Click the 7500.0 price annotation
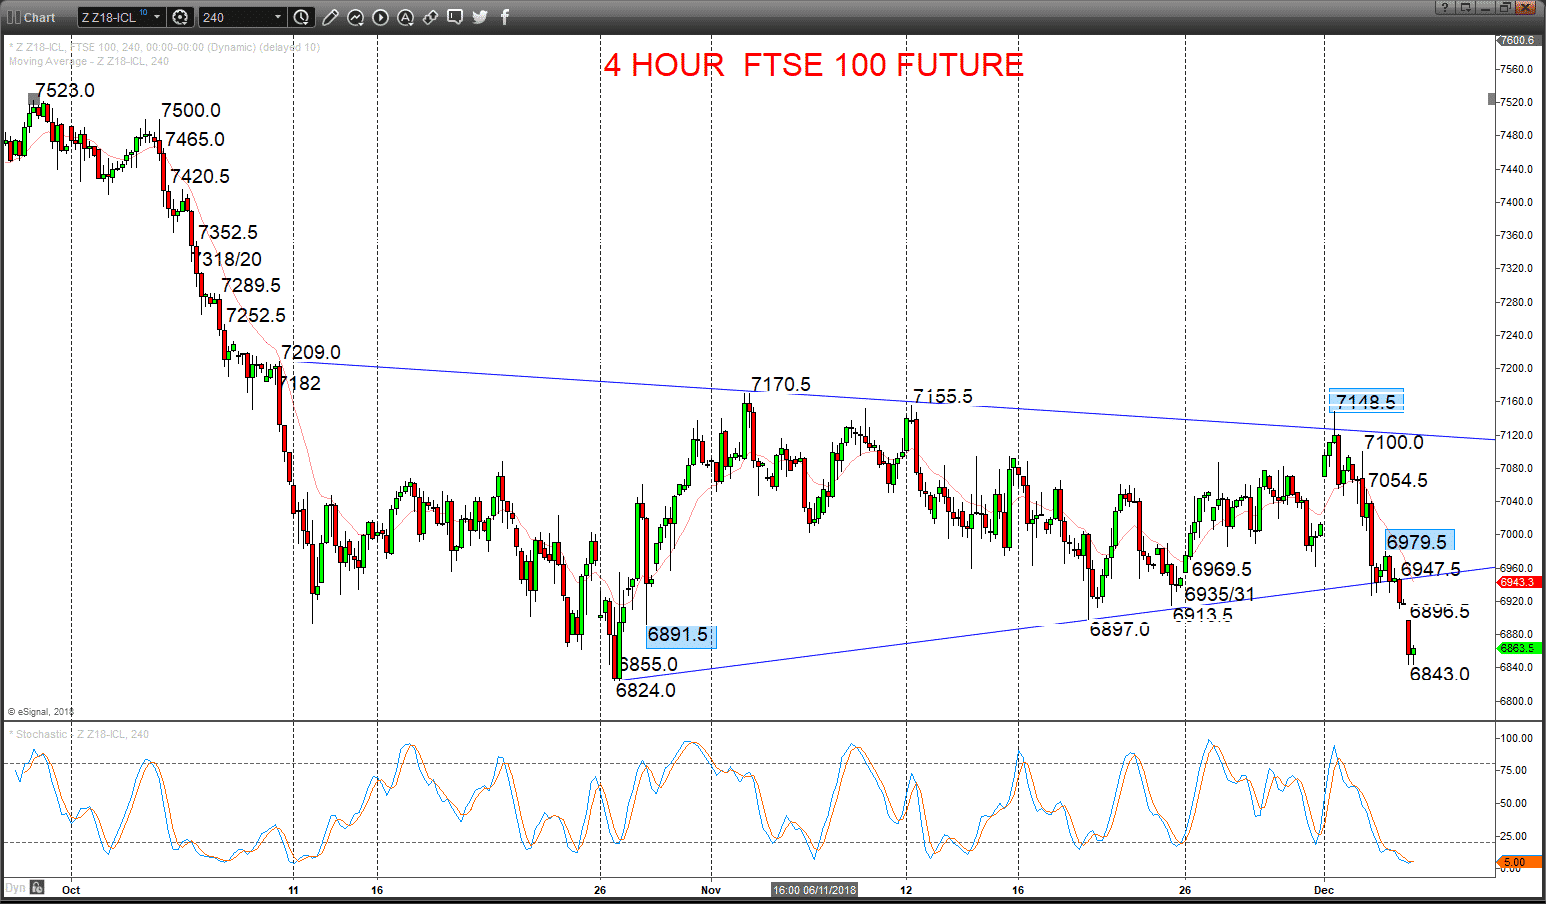The image size is (1546, 904). pos(191,110)
